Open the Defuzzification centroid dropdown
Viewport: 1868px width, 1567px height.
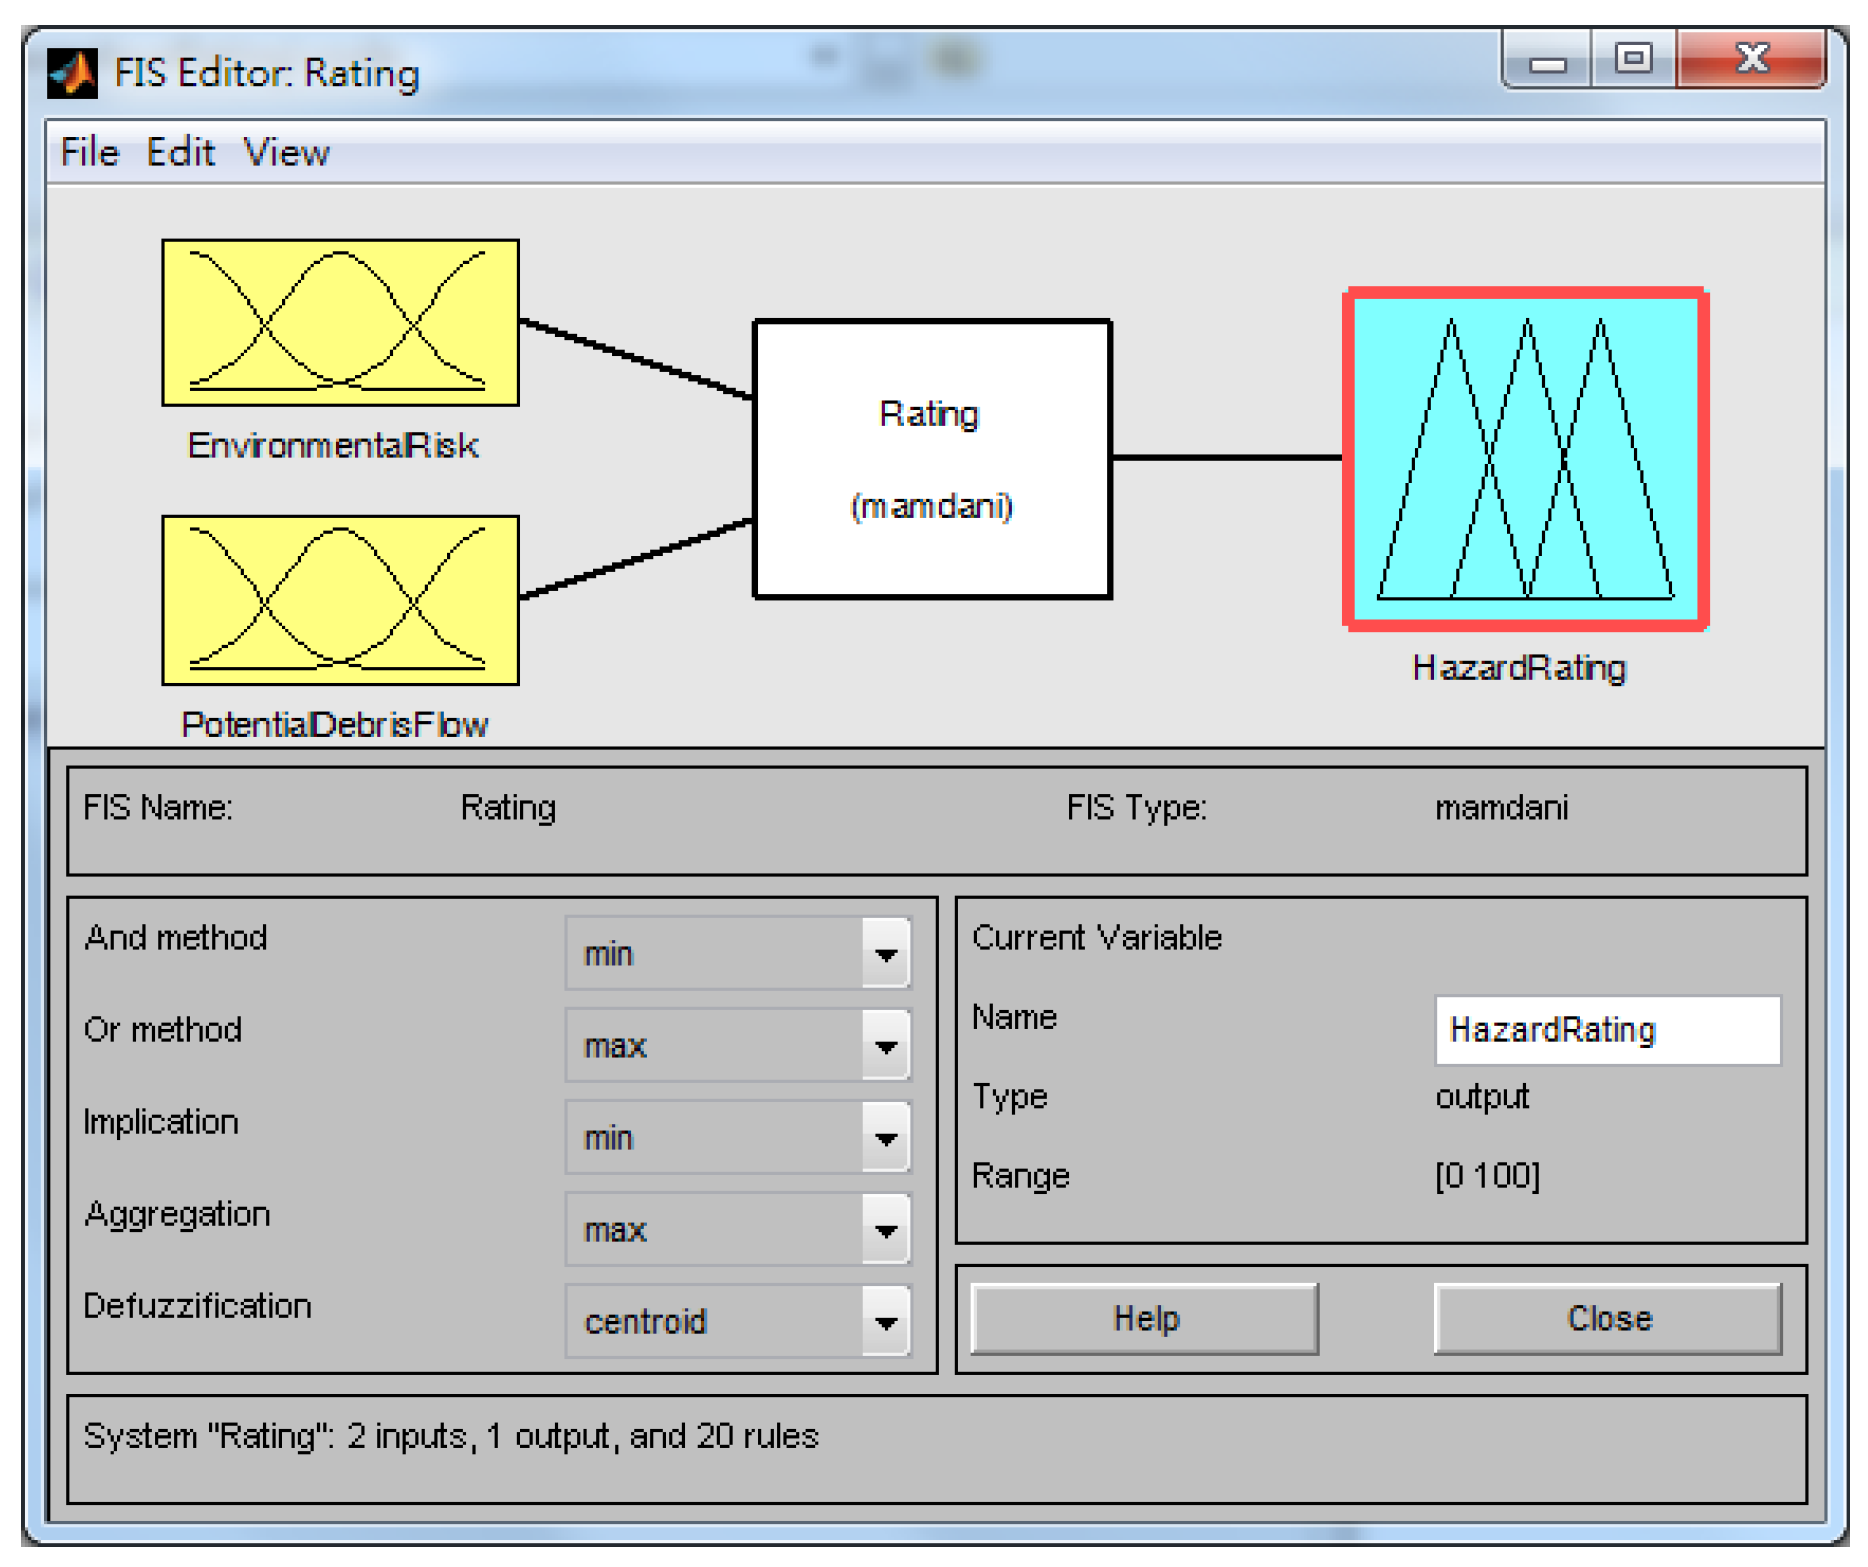[x=738, y=1322]
